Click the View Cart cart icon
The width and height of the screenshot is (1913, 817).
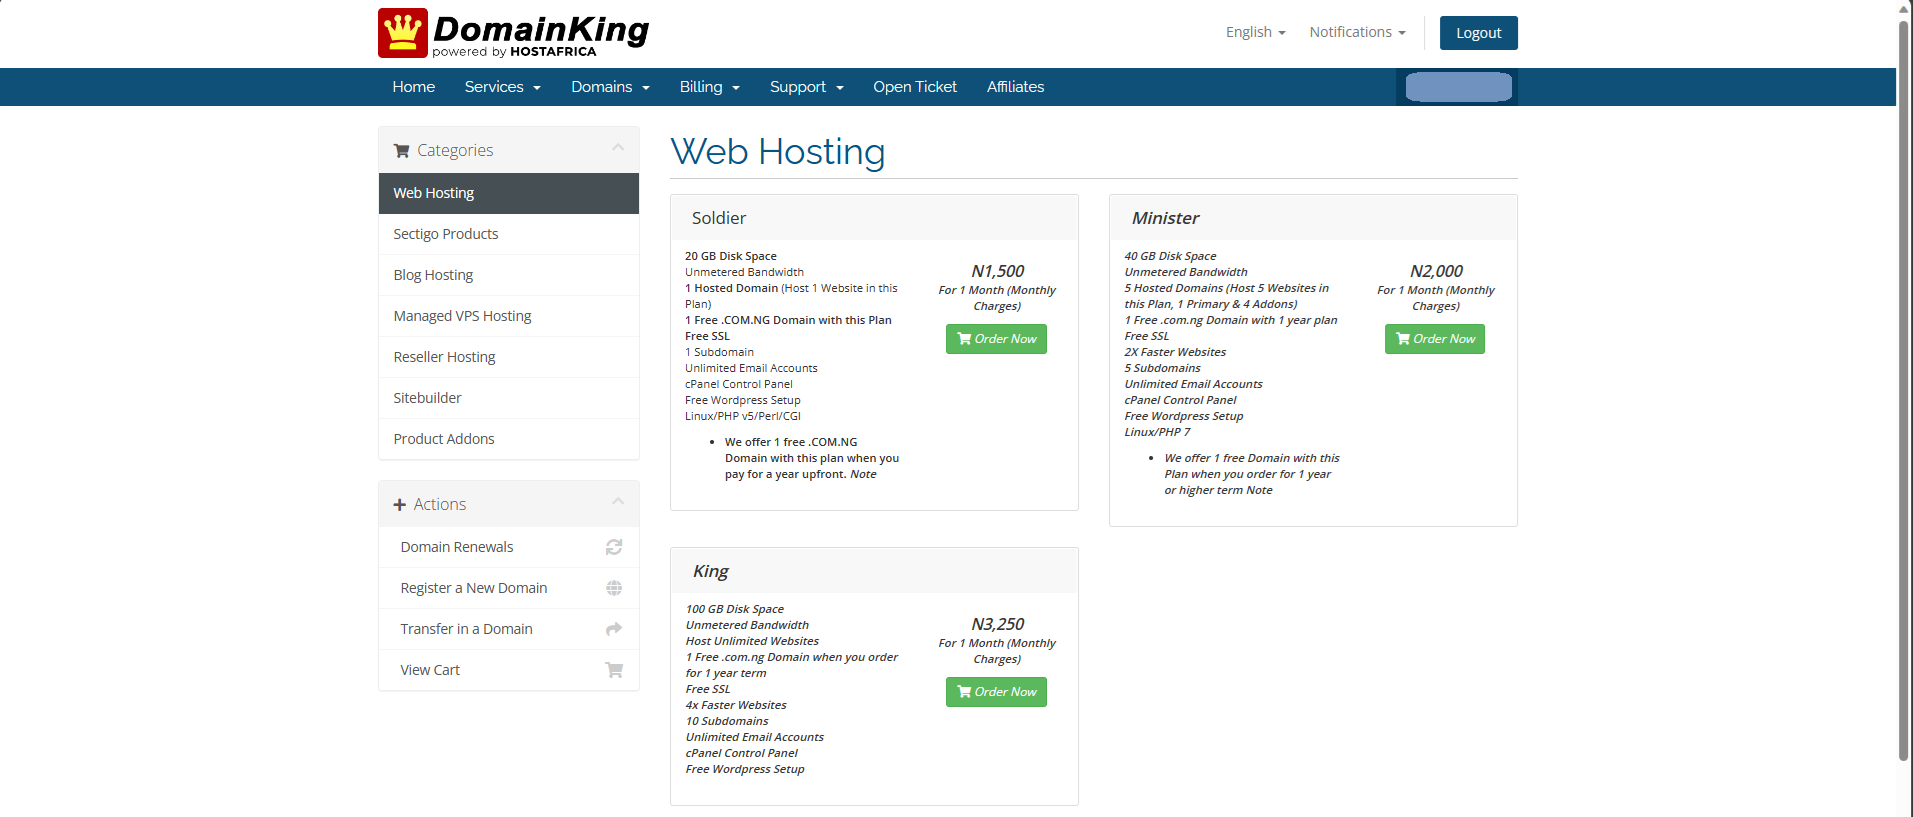click(614, 670)
